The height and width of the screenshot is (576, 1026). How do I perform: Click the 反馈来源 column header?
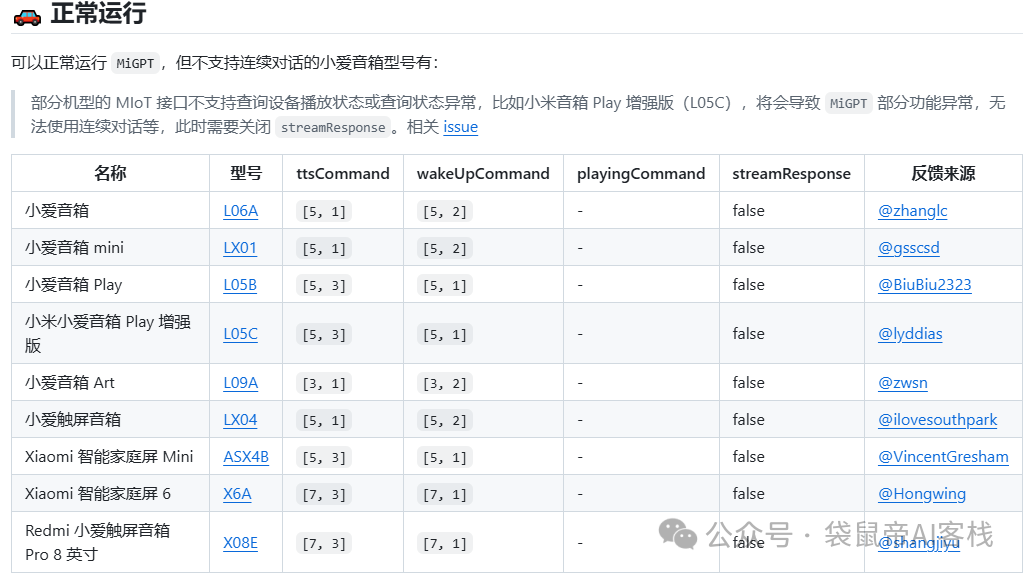[x=944, y=173]
